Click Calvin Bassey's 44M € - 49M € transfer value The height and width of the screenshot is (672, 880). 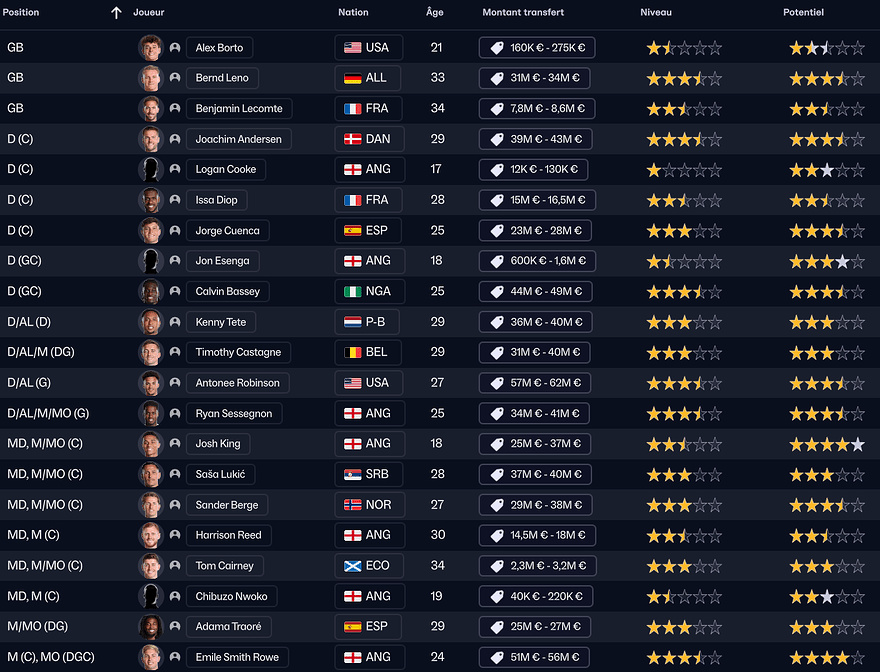click(536, 291)
